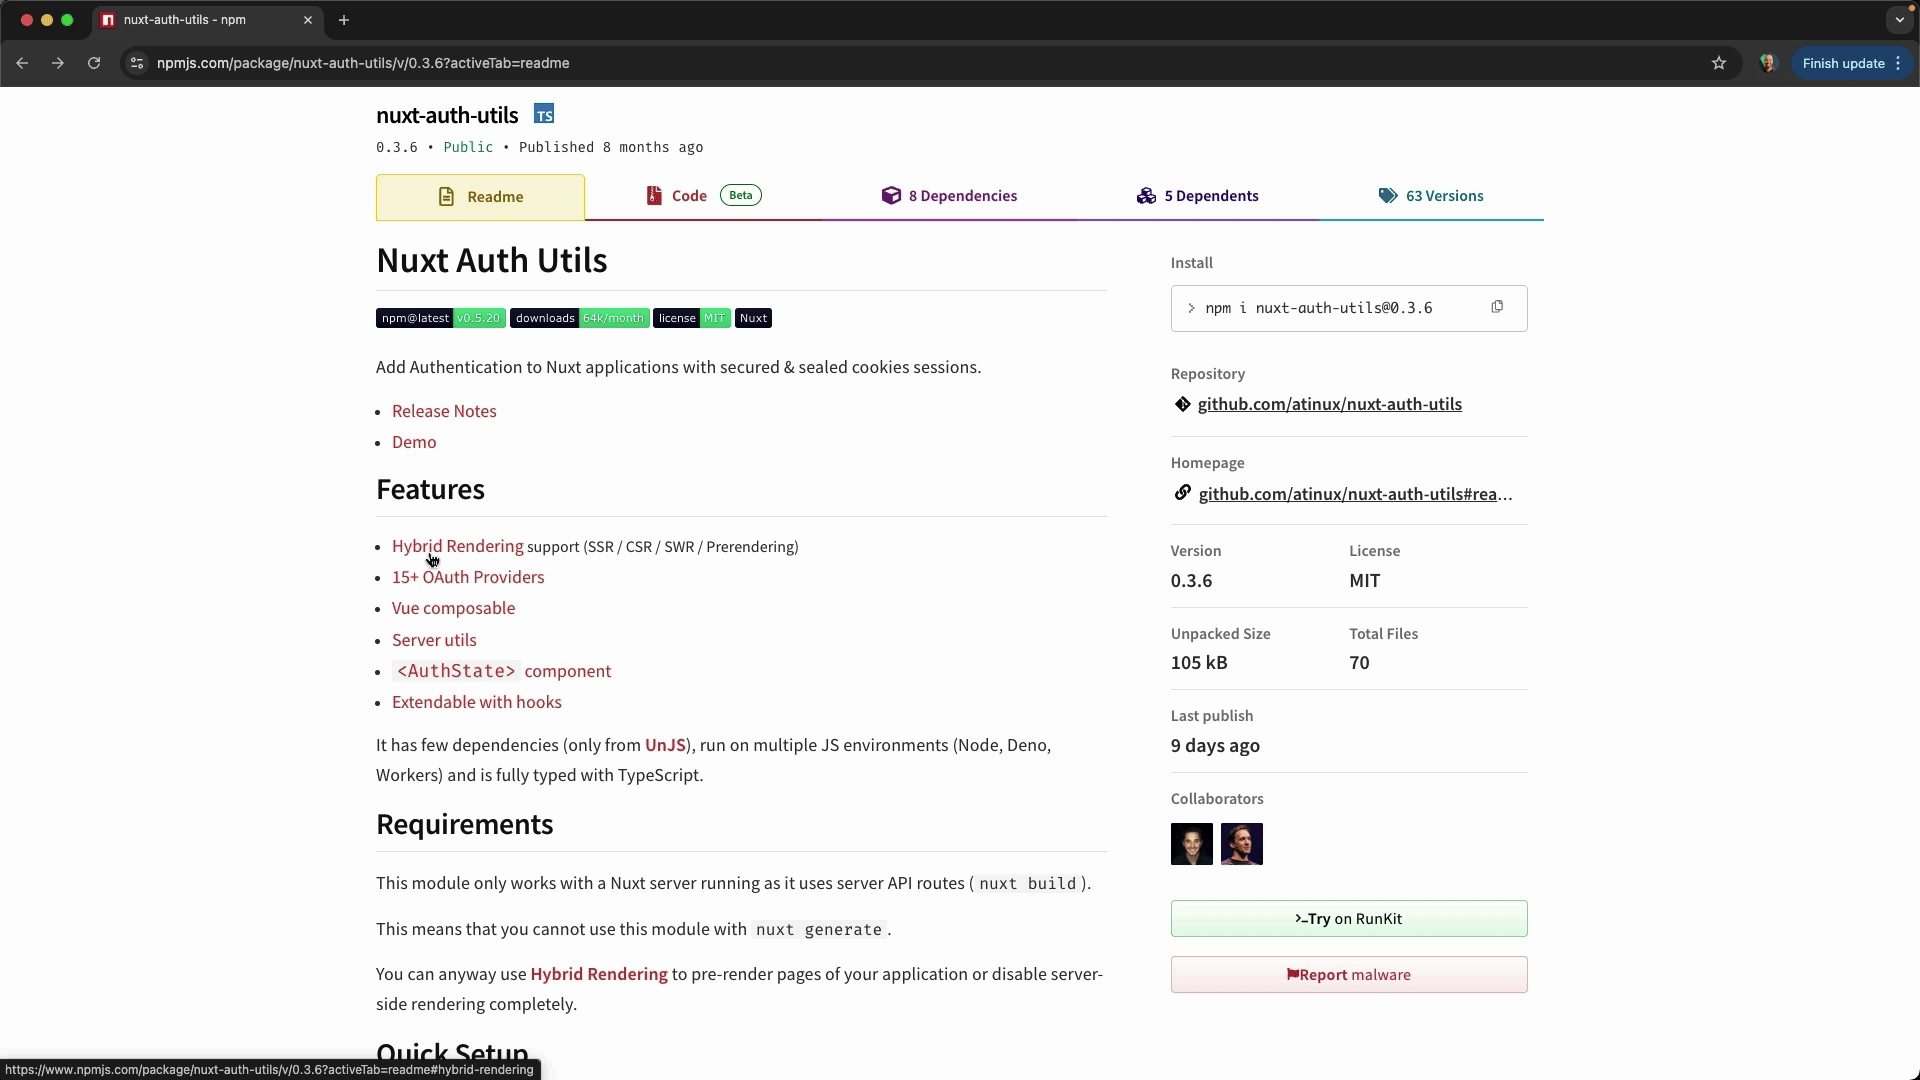Go forward to next page
The width and height of the screenshot is (1920, 1080).
point(58,63)
